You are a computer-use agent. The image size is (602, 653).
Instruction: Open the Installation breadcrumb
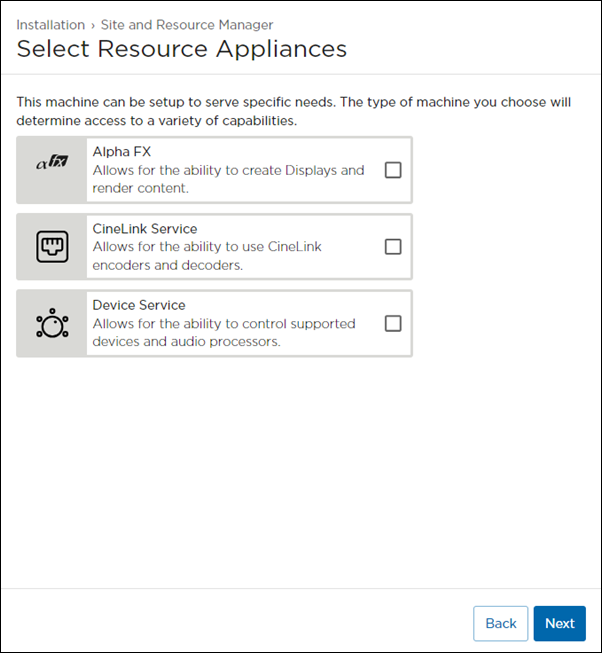pos(50,25)
